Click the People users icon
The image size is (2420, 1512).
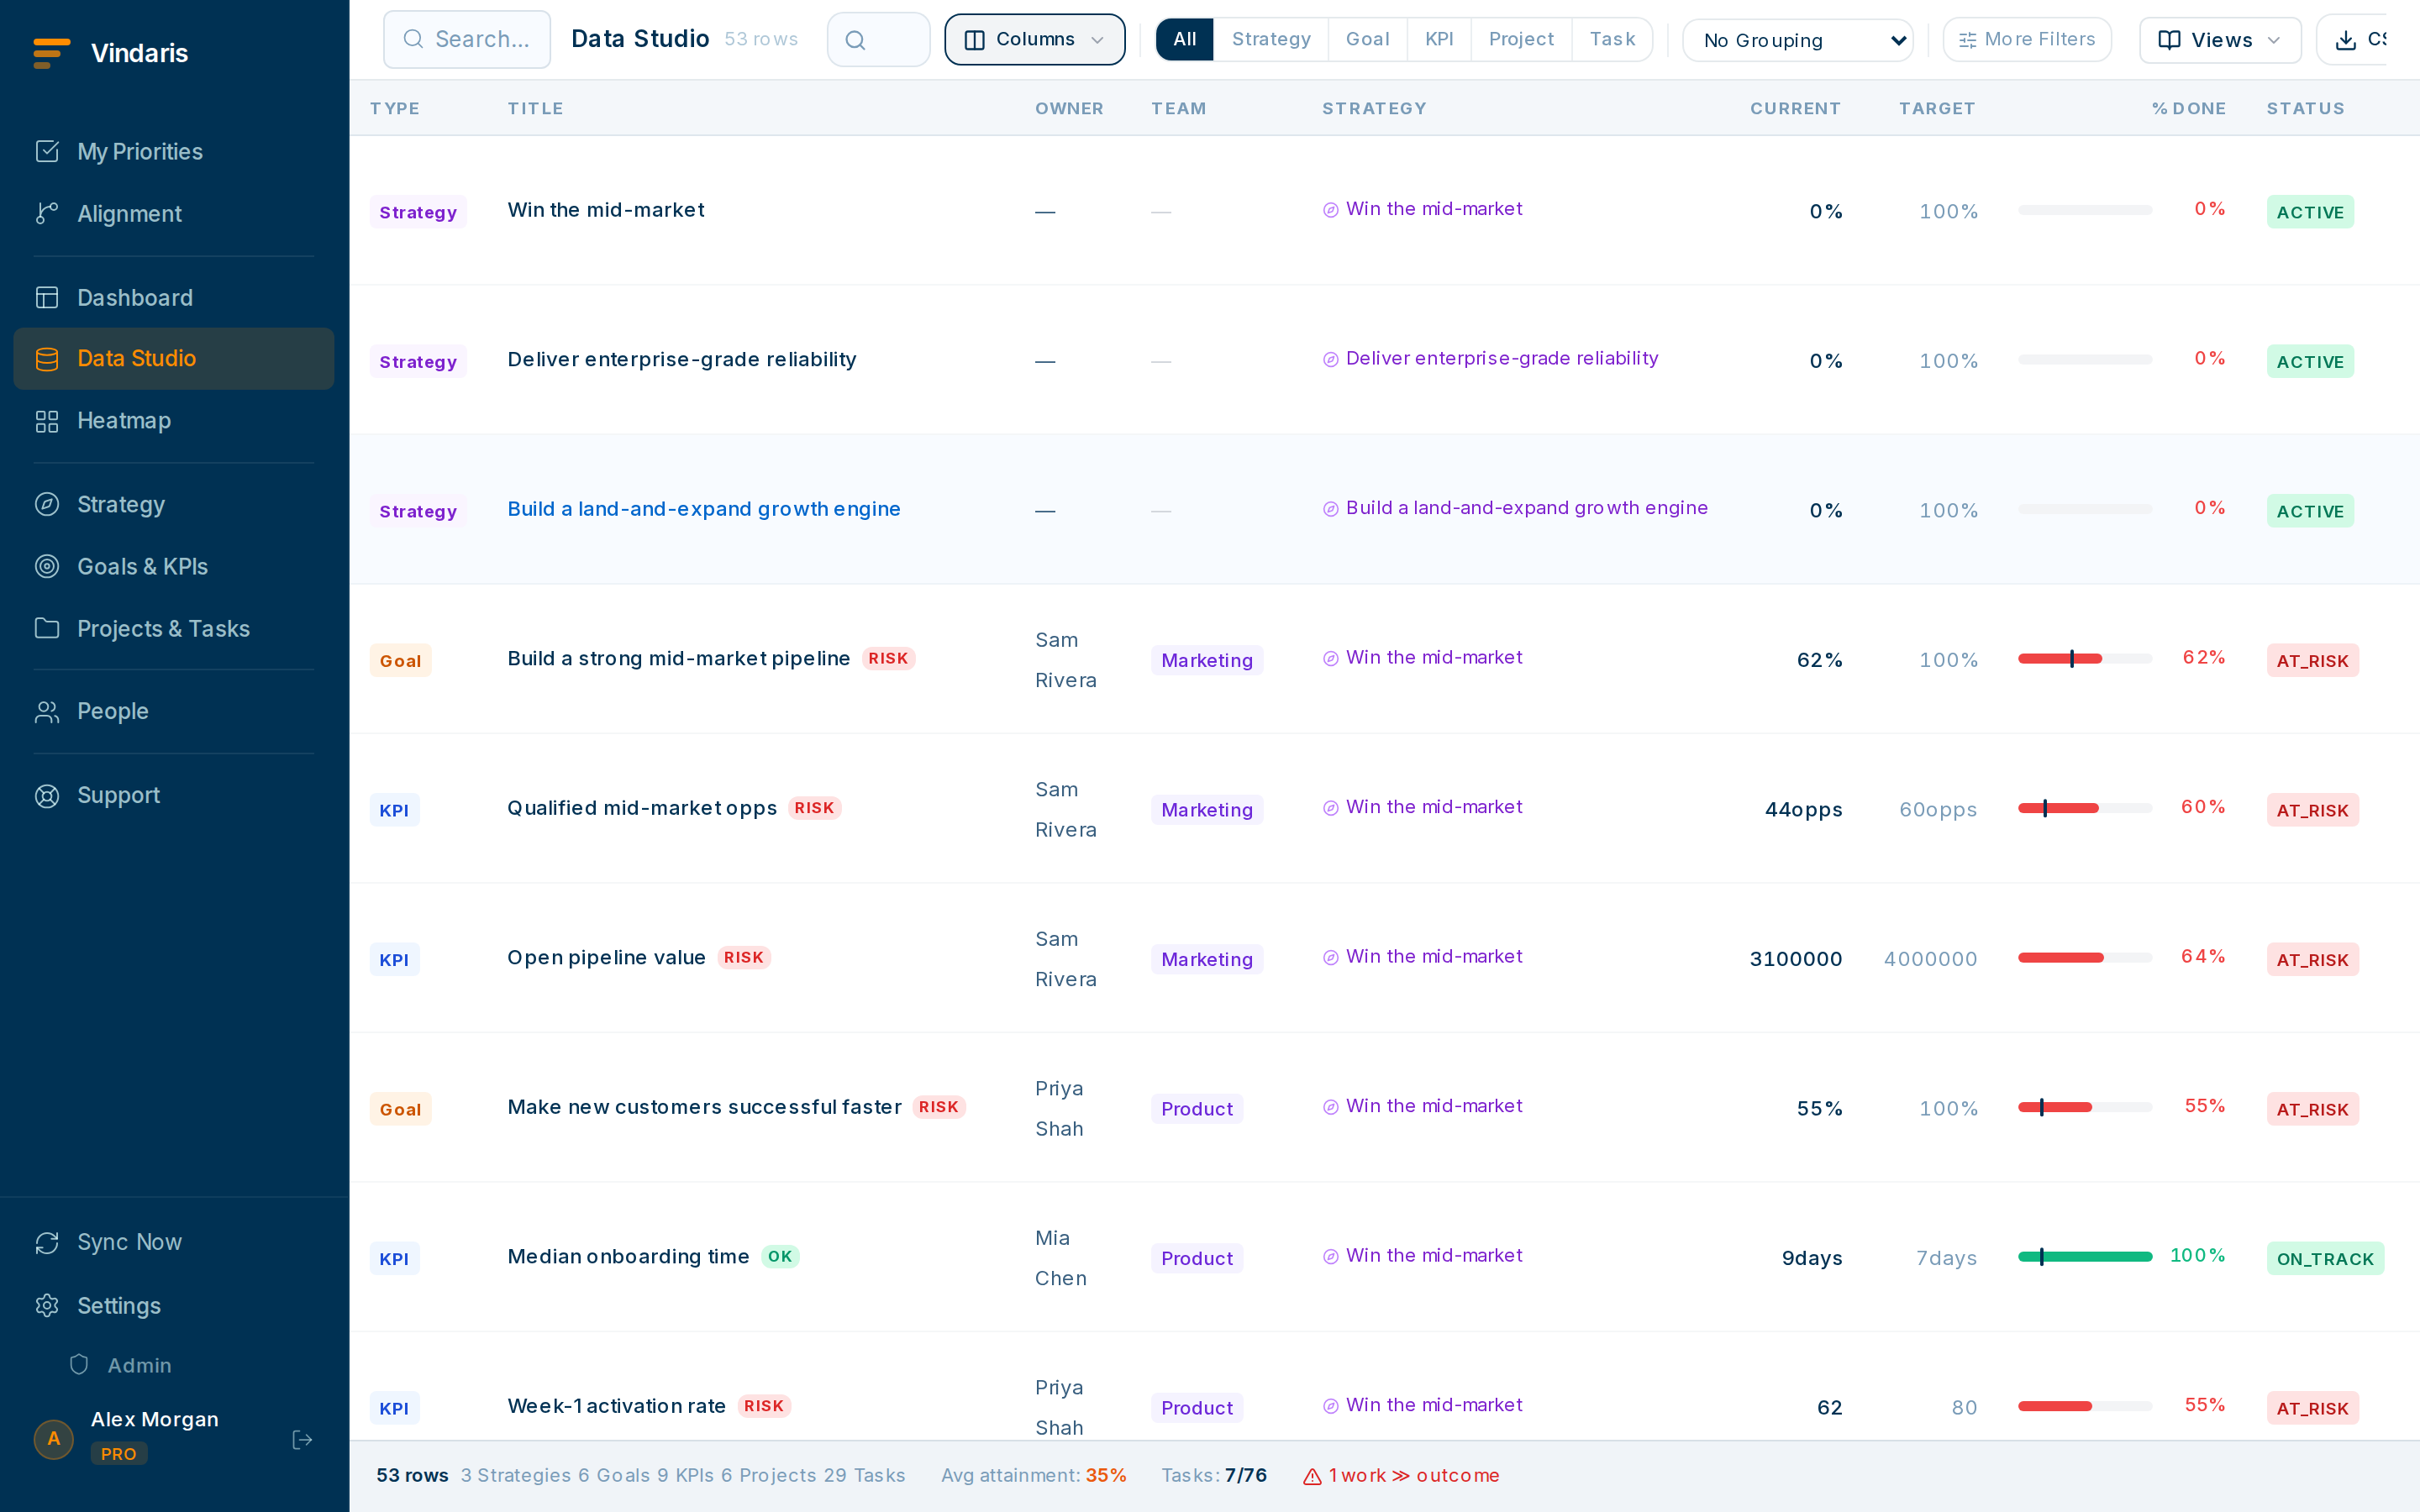point(47,711)
